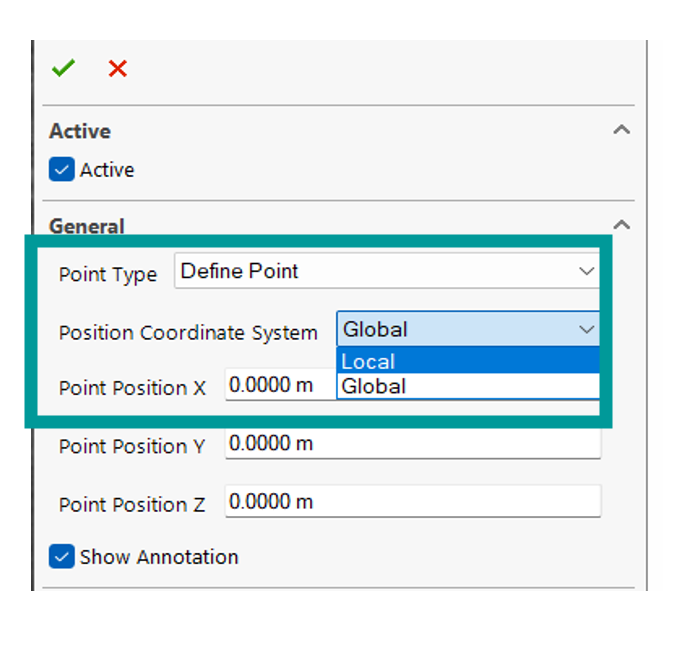This screenshot has height=667, width=683.
Task: Select the Point Position Z field
Action: coord(412,502)
